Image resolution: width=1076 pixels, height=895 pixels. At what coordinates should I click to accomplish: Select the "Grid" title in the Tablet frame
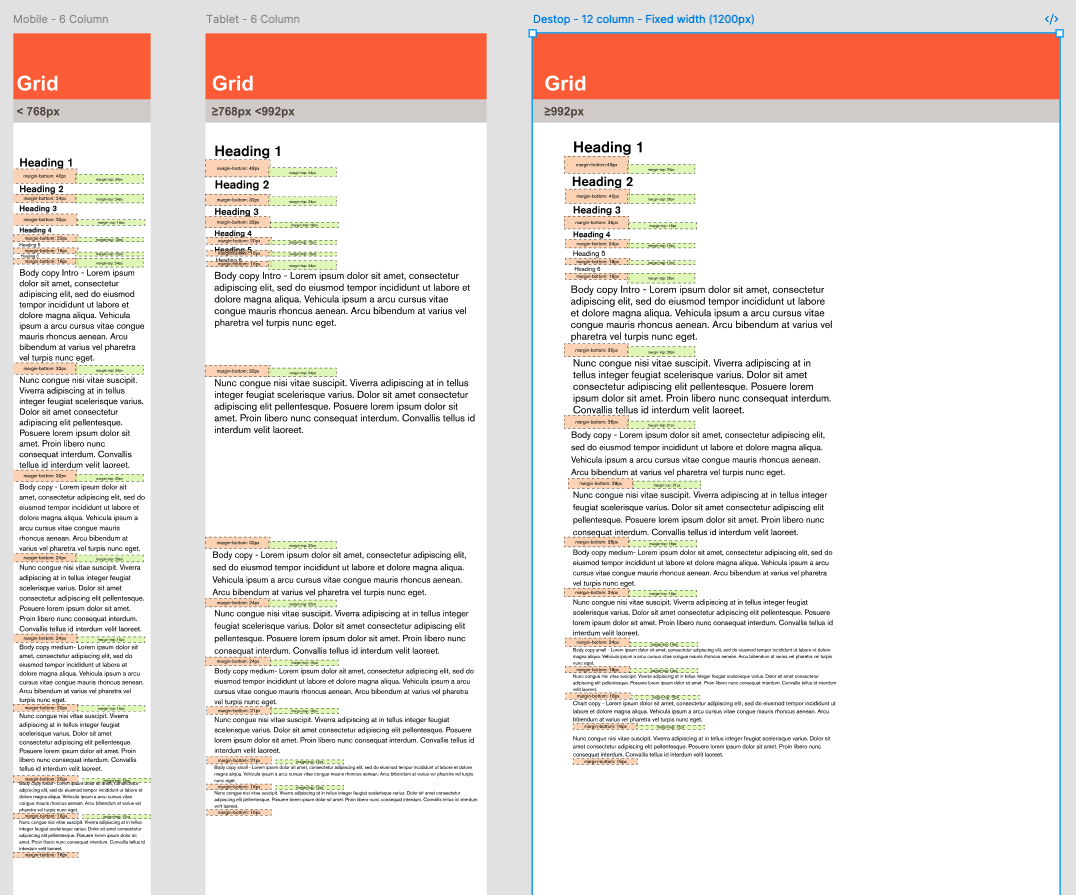[x=233, y=84]
